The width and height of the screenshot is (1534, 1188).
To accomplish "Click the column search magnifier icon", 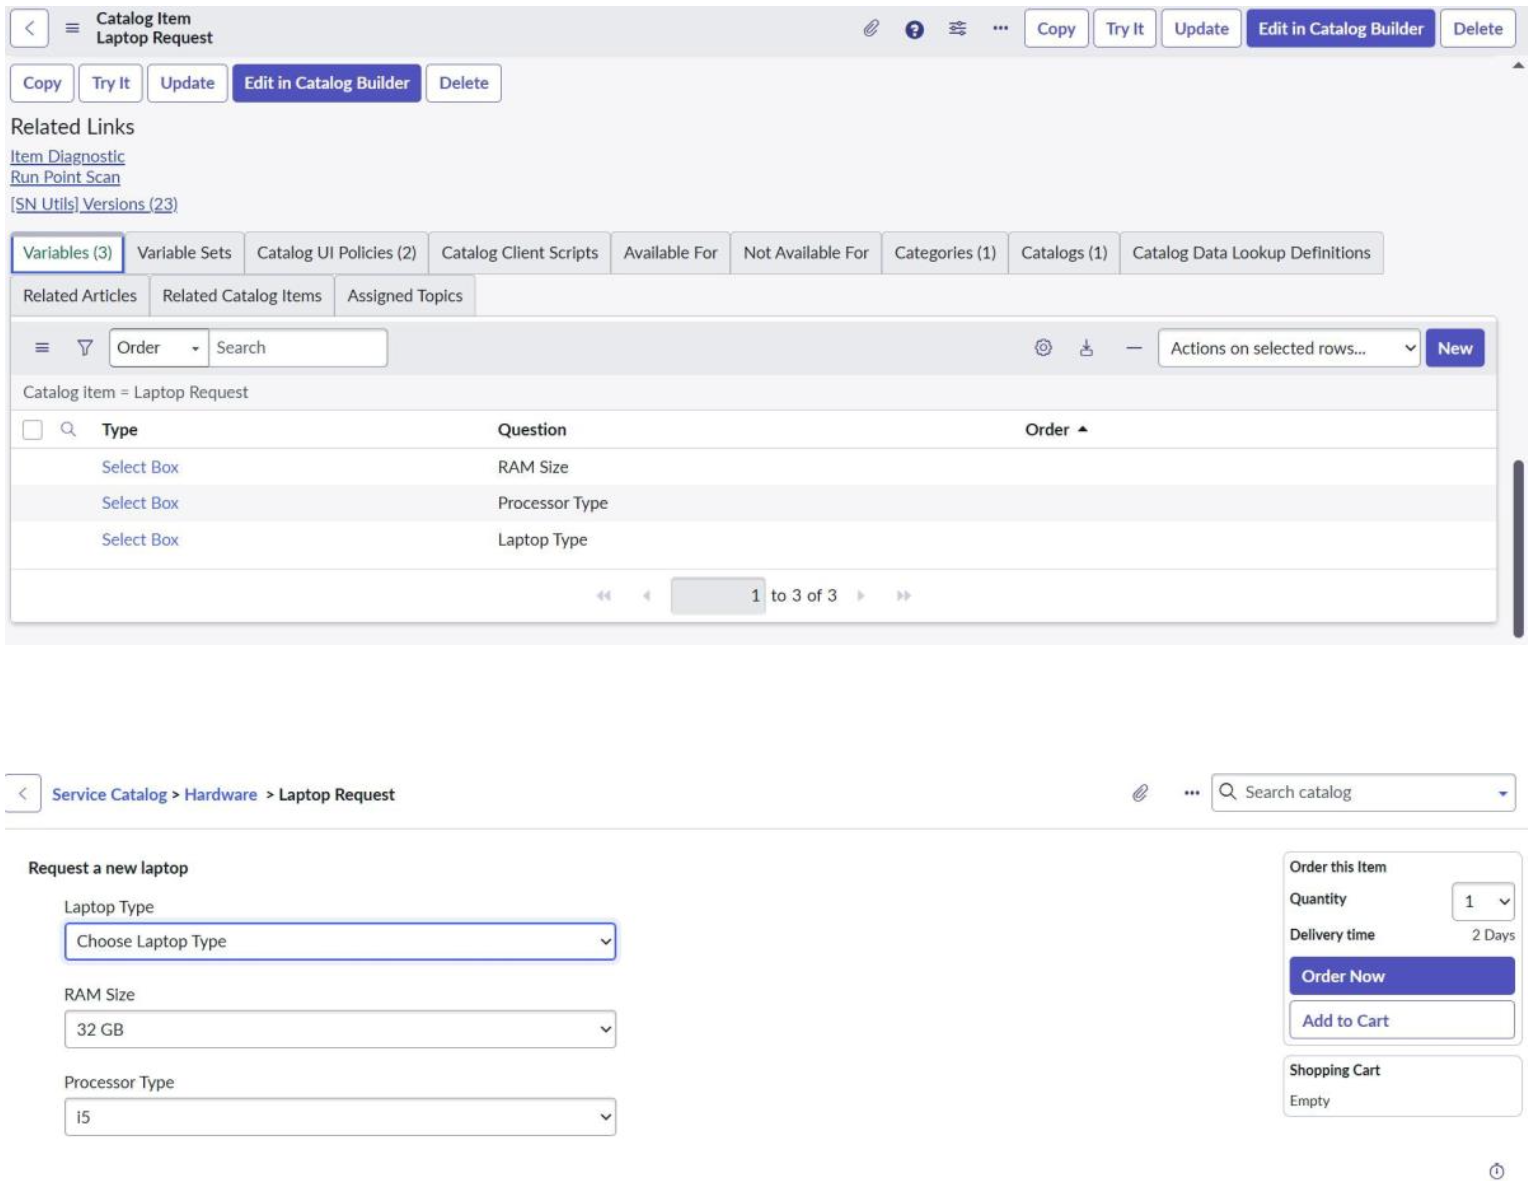I will point(68,429).
